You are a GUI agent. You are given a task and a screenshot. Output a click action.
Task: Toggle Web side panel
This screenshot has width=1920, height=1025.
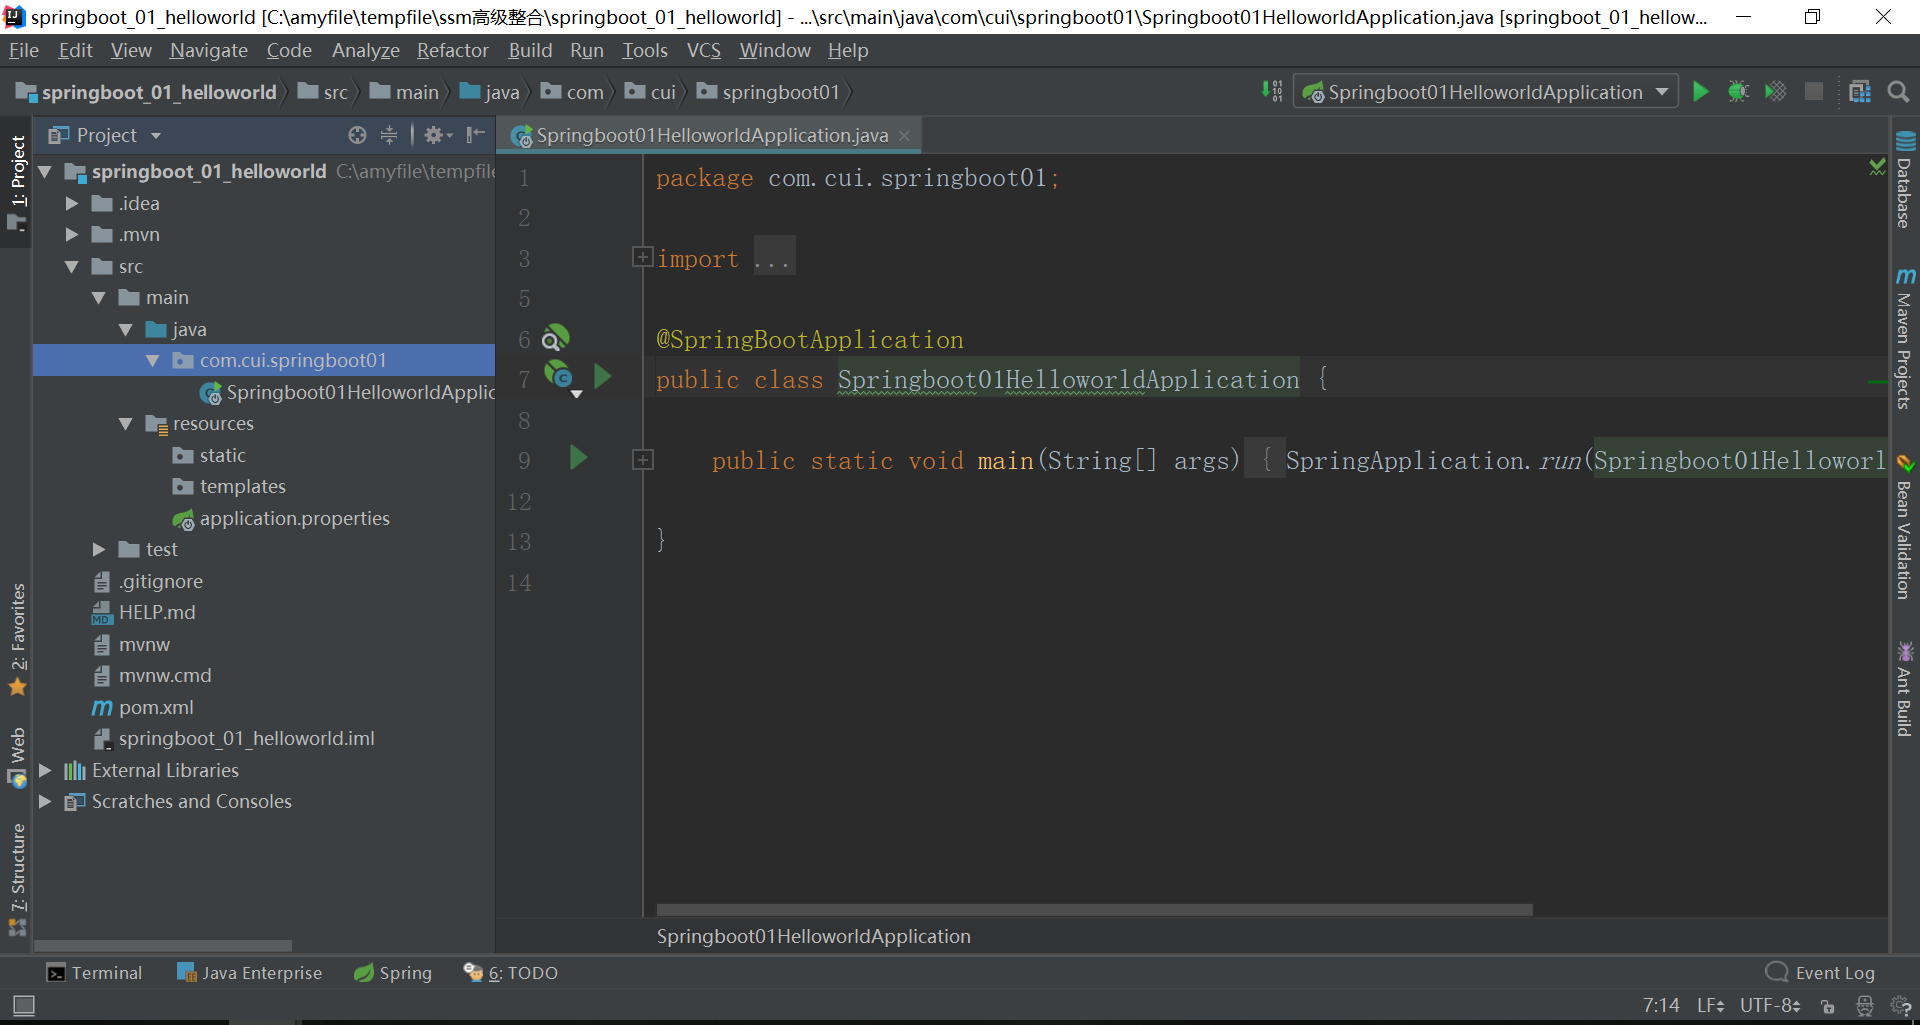coord(17,757)
